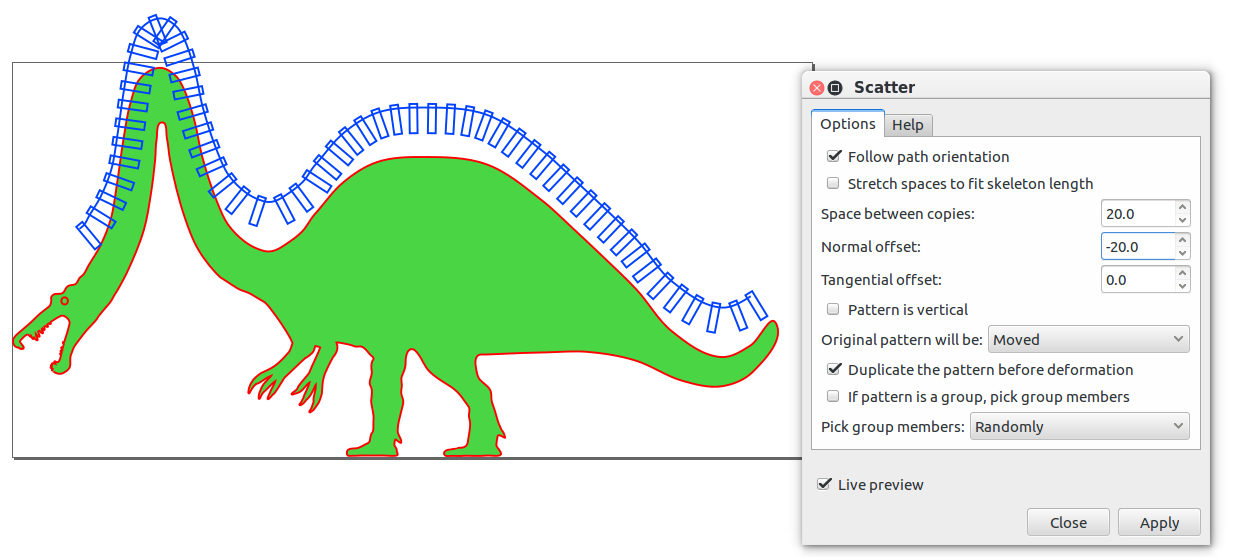Viewport: 1233px width, 557px height.
Task: Open the Original pattern will be dropdown
Action: pyautogui.click(x=1088, y=340)
